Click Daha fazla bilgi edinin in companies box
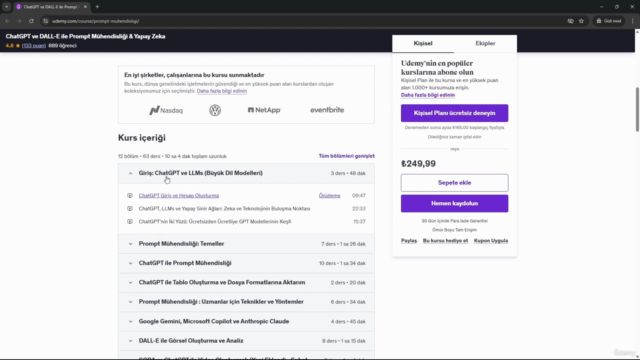The height and width of the screenshot is (360, 640). click(222, 91)
